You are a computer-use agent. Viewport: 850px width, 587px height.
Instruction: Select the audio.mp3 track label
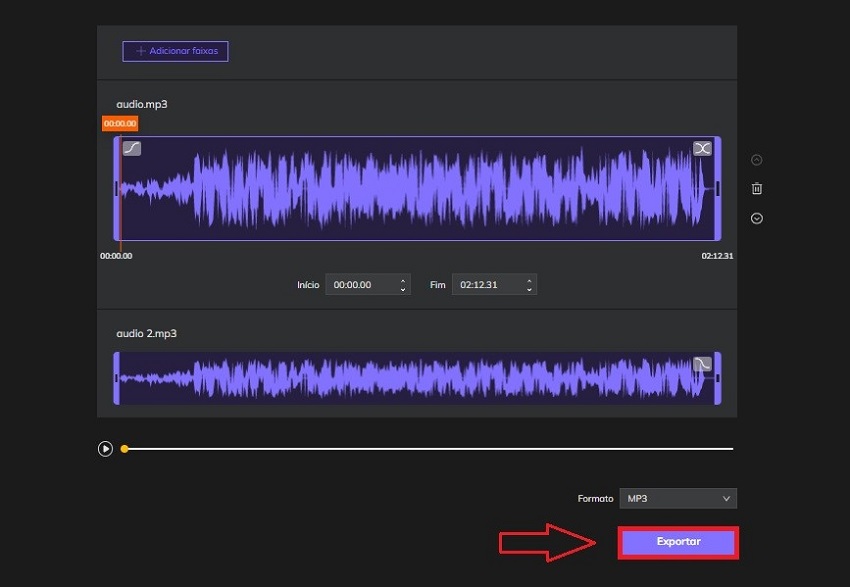[x=141, y=103]
